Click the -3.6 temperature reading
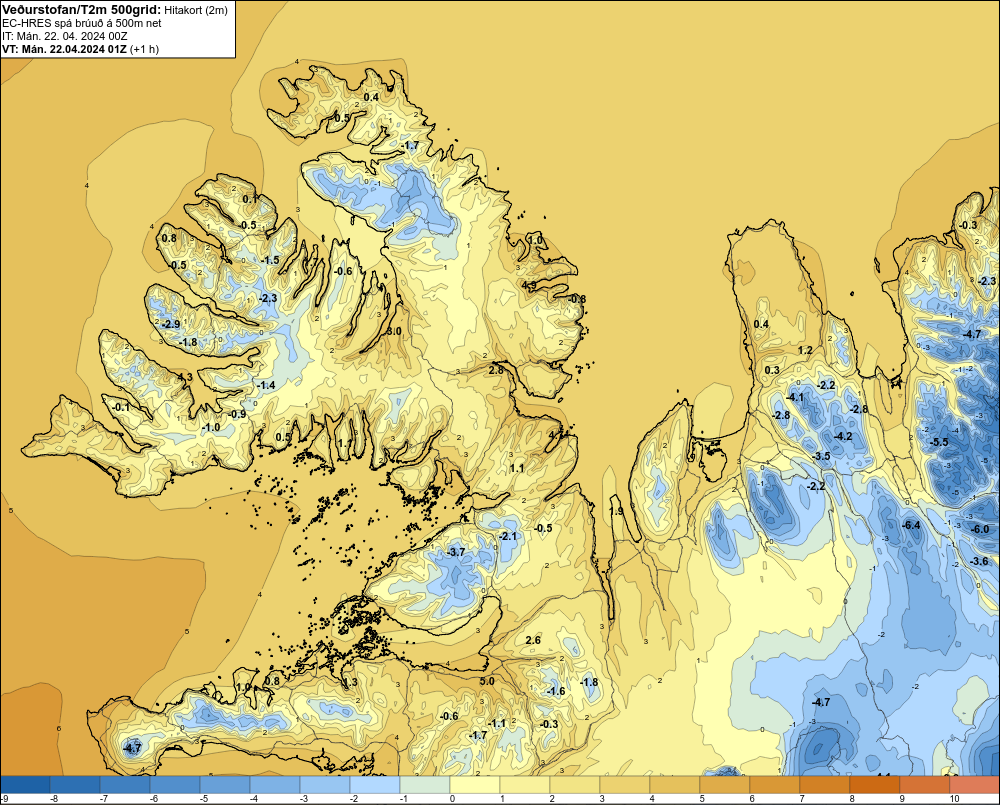This screenshot has height=805, width=1000. pyautogui.click(x=979, y=561)
